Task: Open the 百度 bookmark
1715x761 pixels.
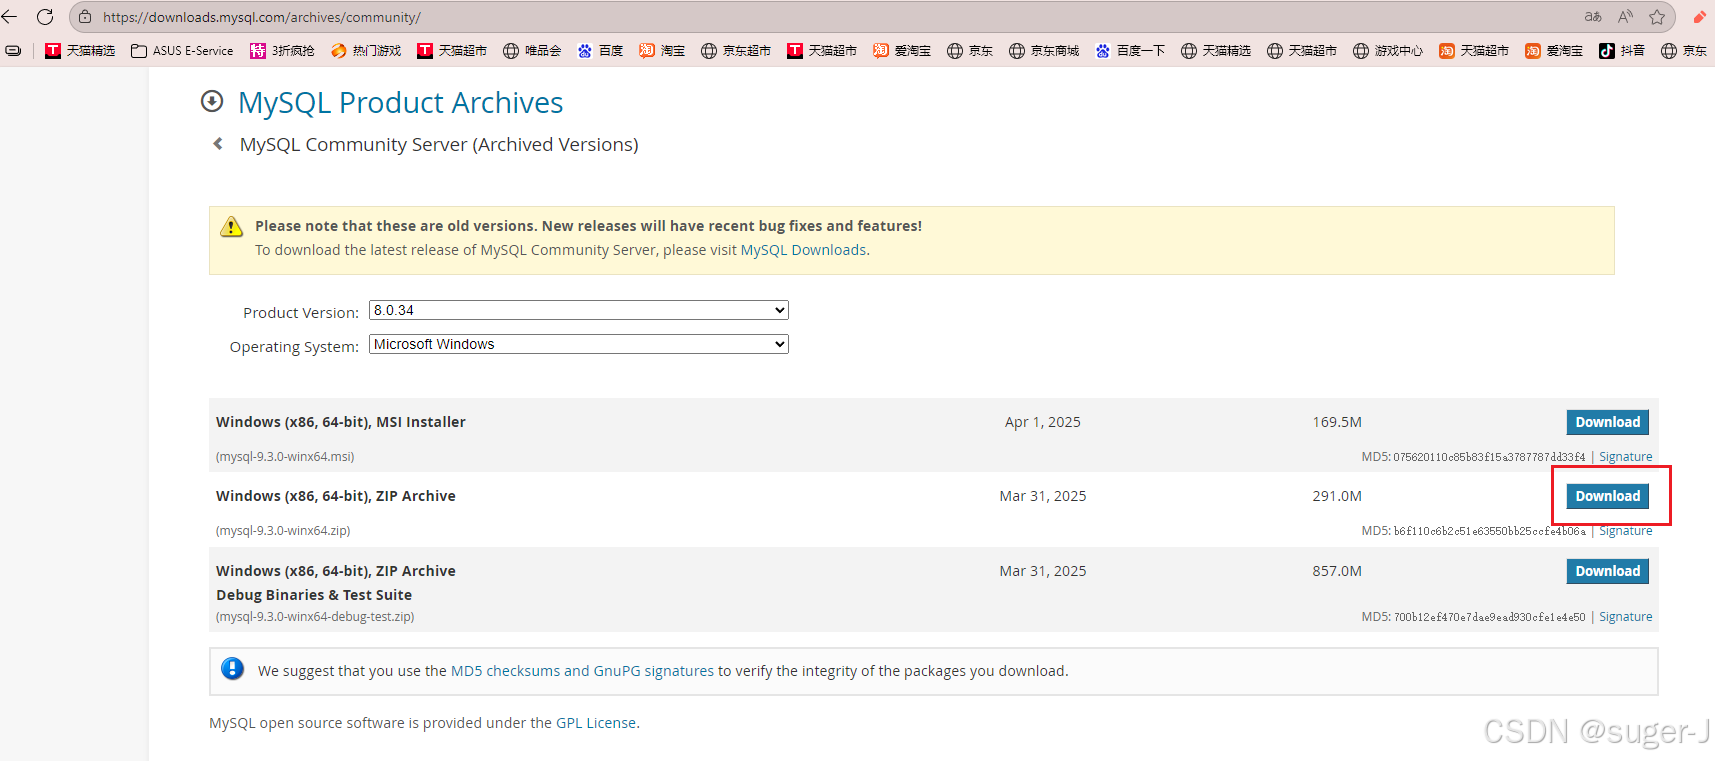Action: point(600,51)
